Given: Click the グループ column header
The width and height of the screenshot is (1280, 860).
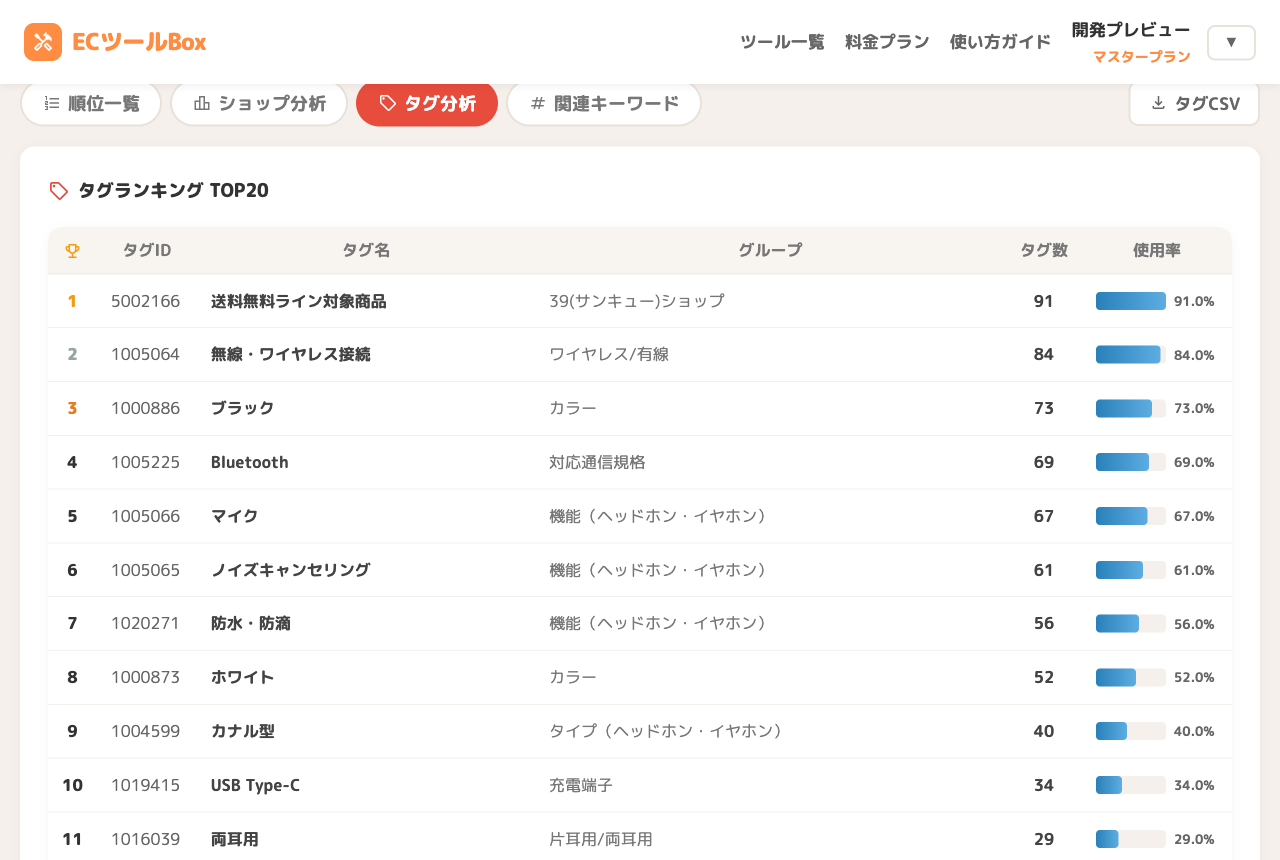Looking at the screenshot, I should point(770,251).
